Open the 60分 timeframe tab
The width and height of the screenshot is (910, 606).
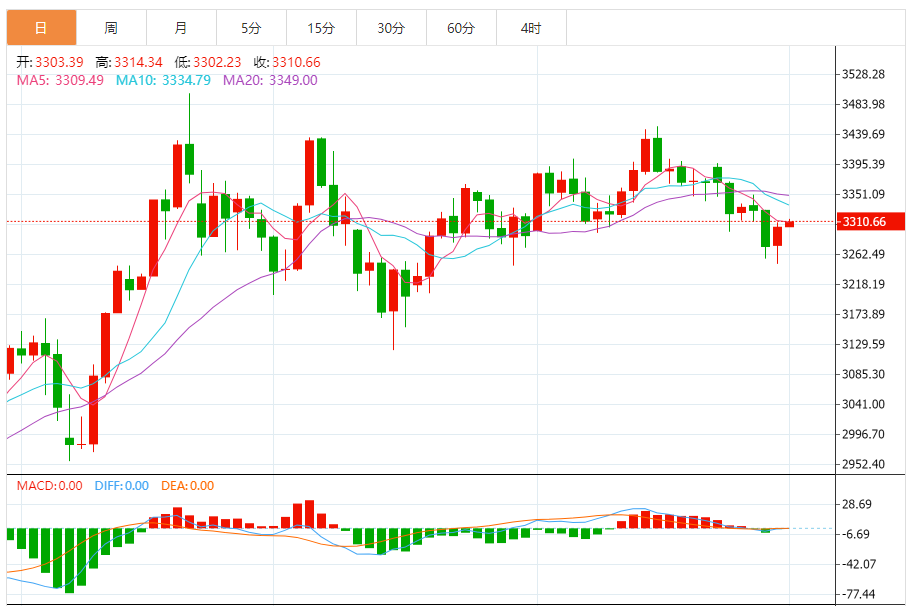[x=461, y=28]
